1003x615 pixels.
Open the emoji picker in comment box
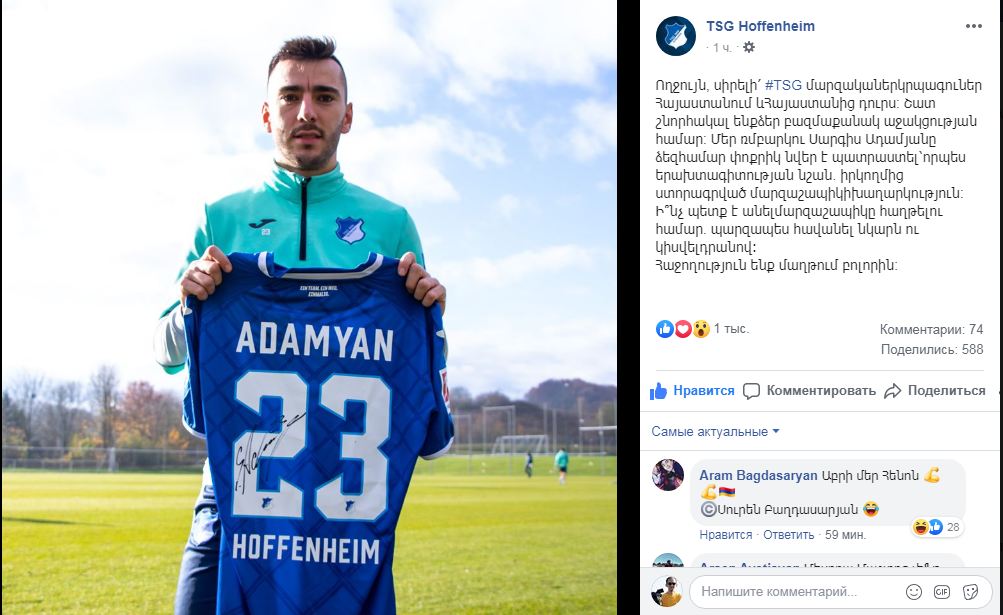pyautogui.click(x=914, y=592)
